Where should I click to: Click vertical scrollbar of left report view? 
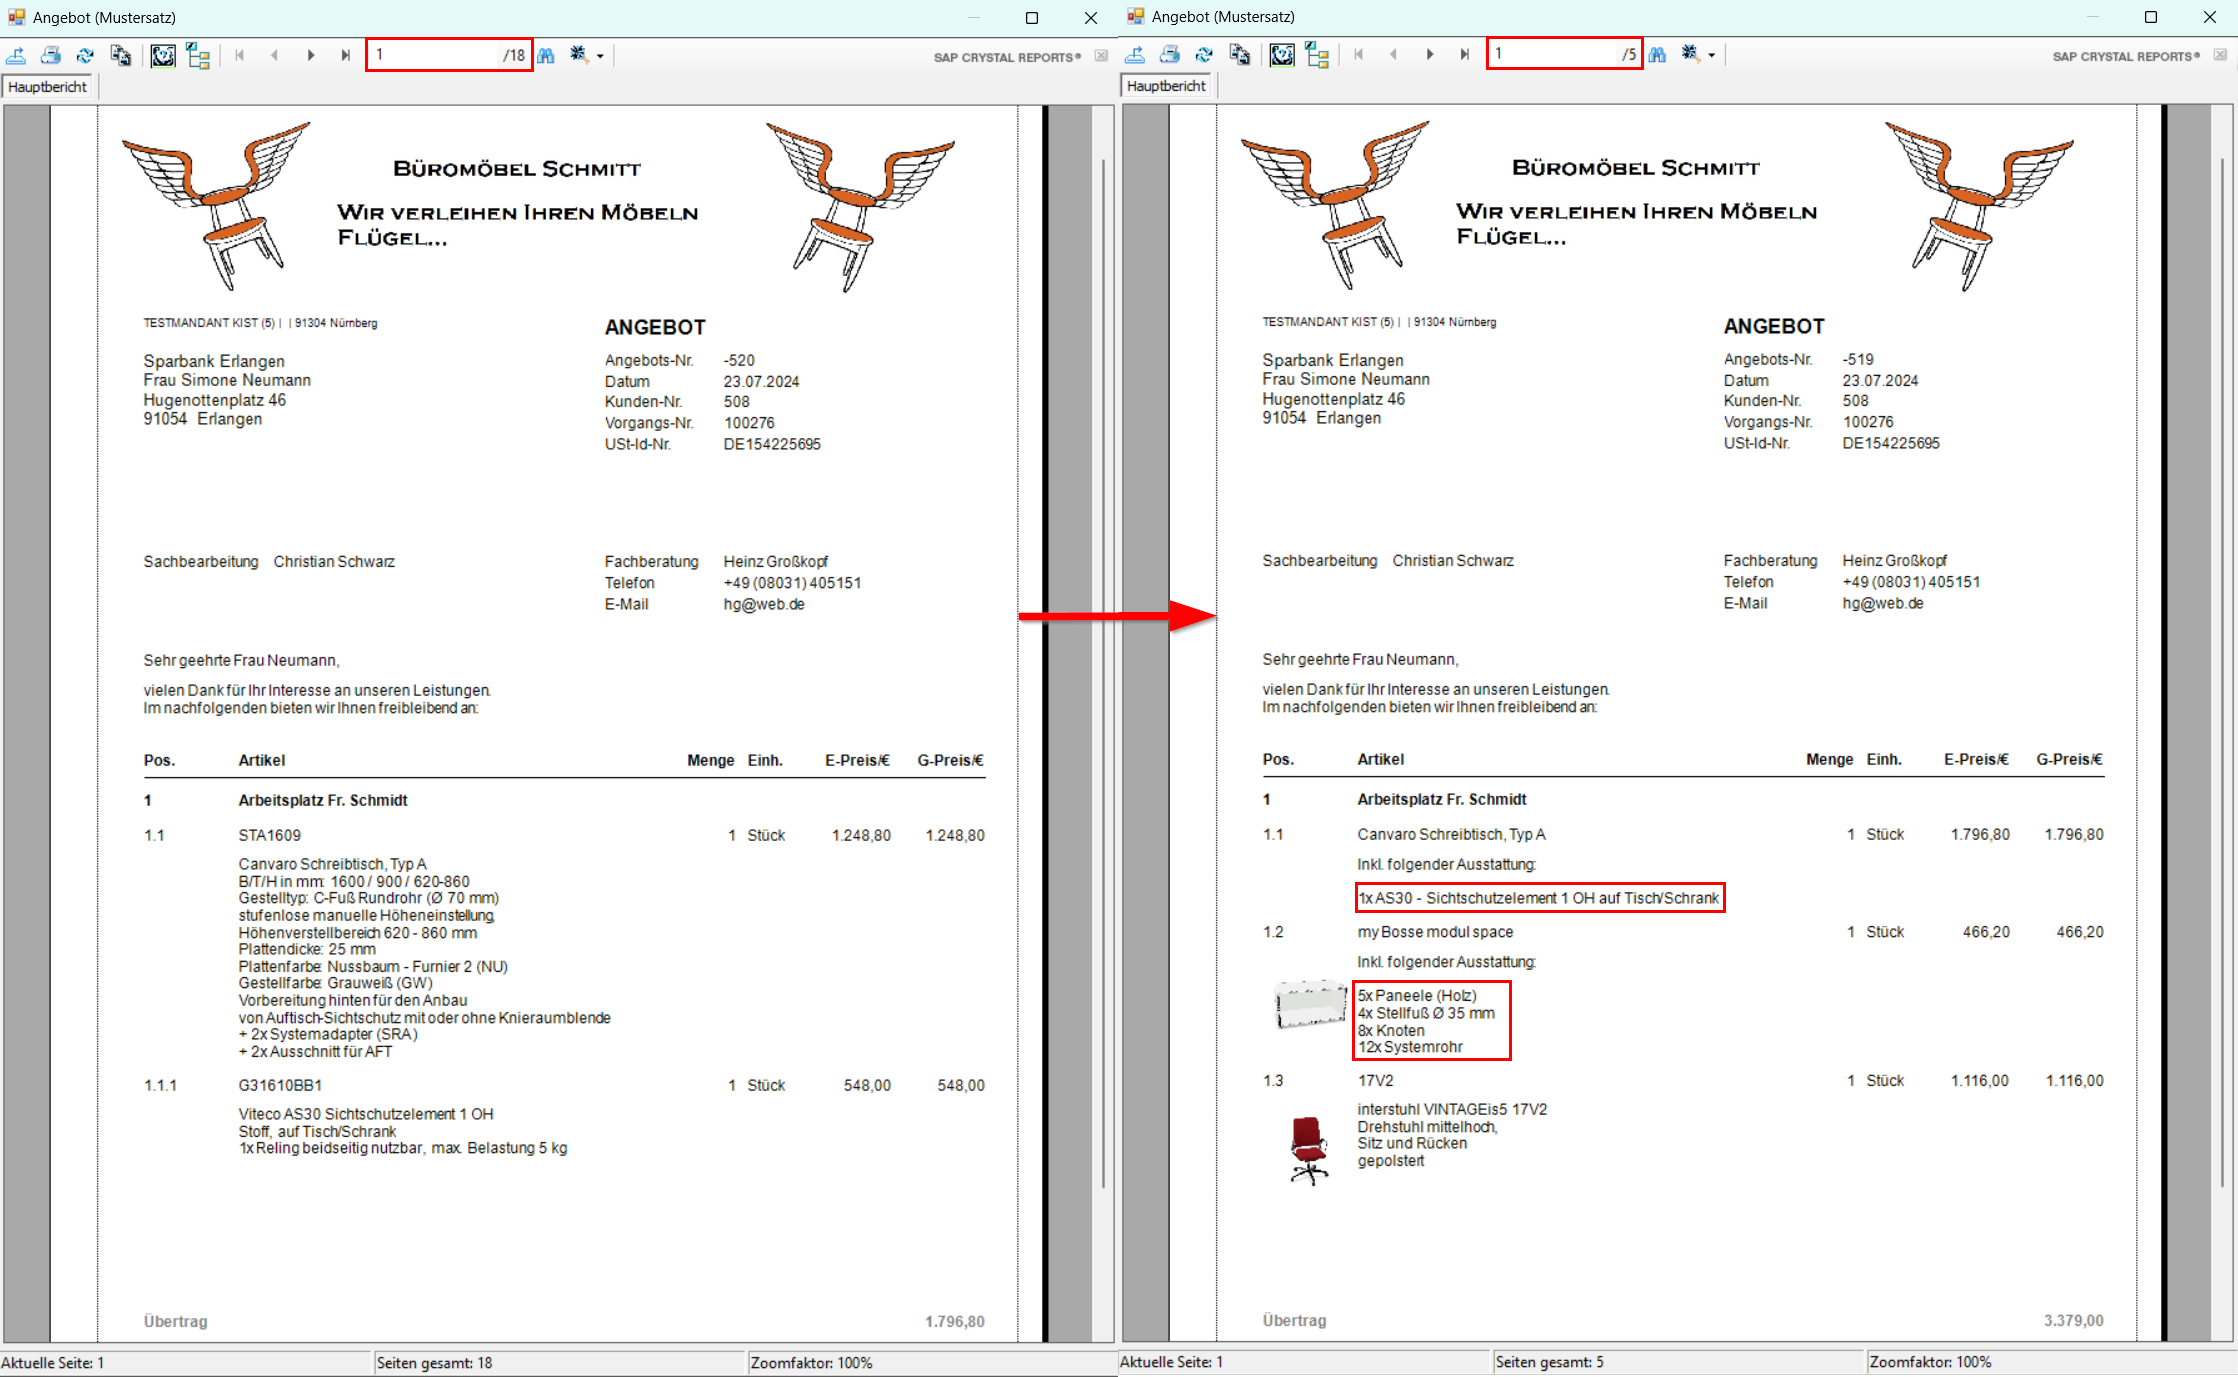click(x=1103, y=670)
